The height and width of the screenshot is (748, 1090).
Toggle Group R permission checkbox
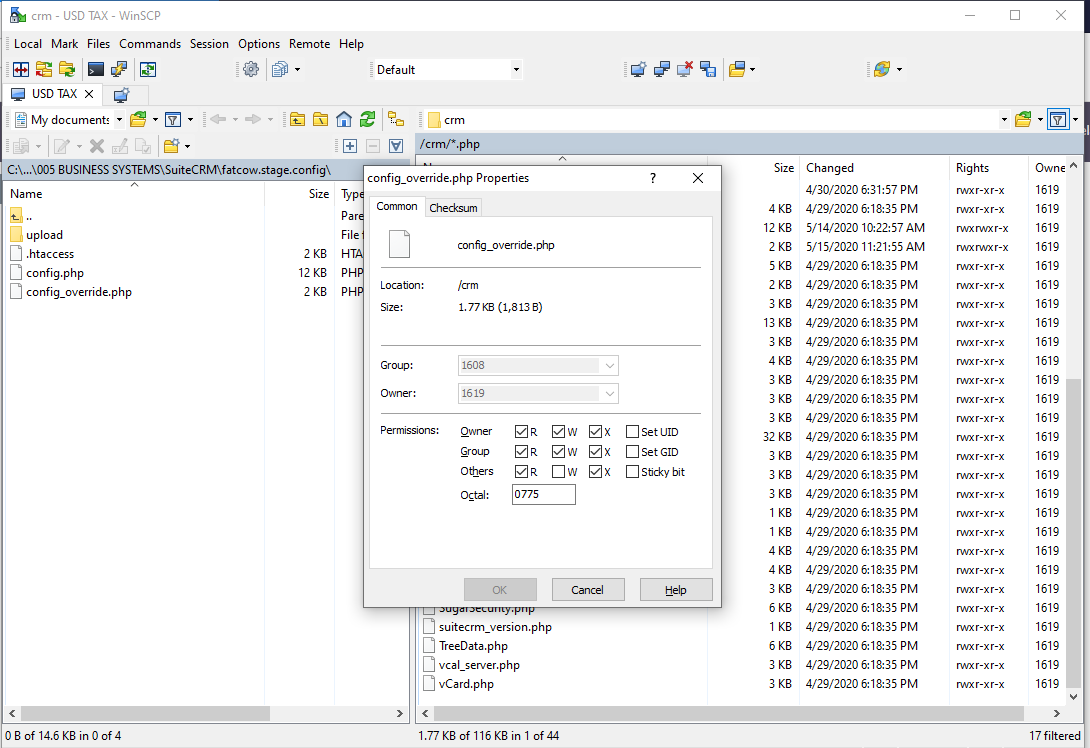[521, 452]
